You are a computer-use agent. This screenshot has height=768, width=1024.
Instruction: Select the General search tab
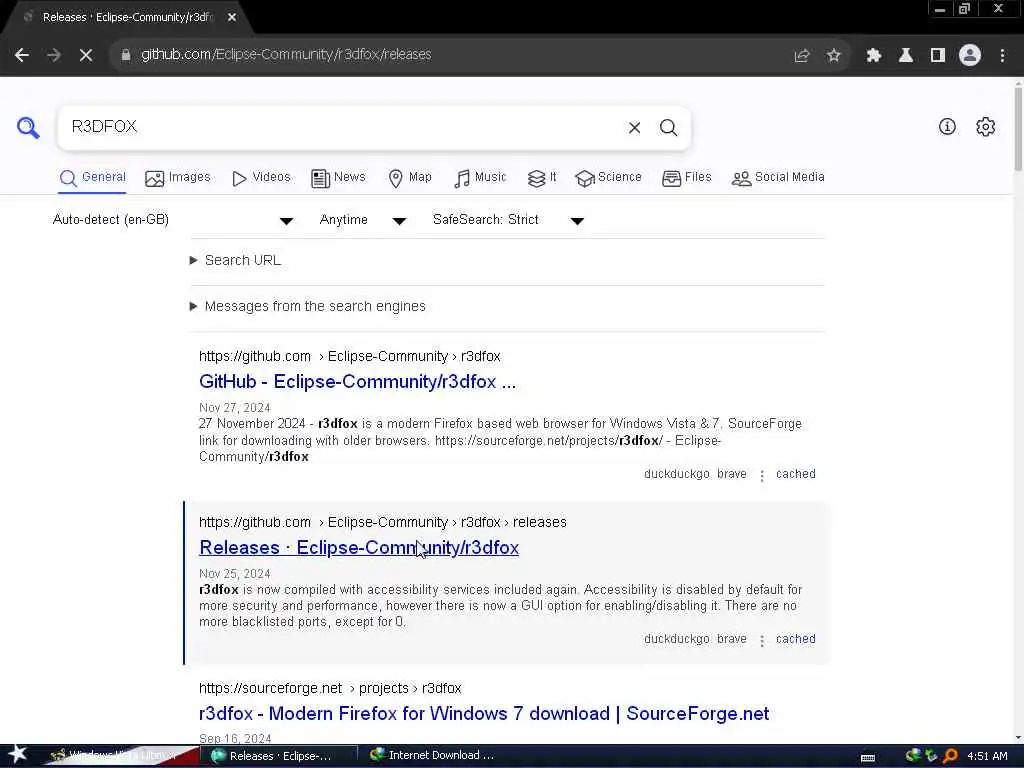[x=93, y=178]
